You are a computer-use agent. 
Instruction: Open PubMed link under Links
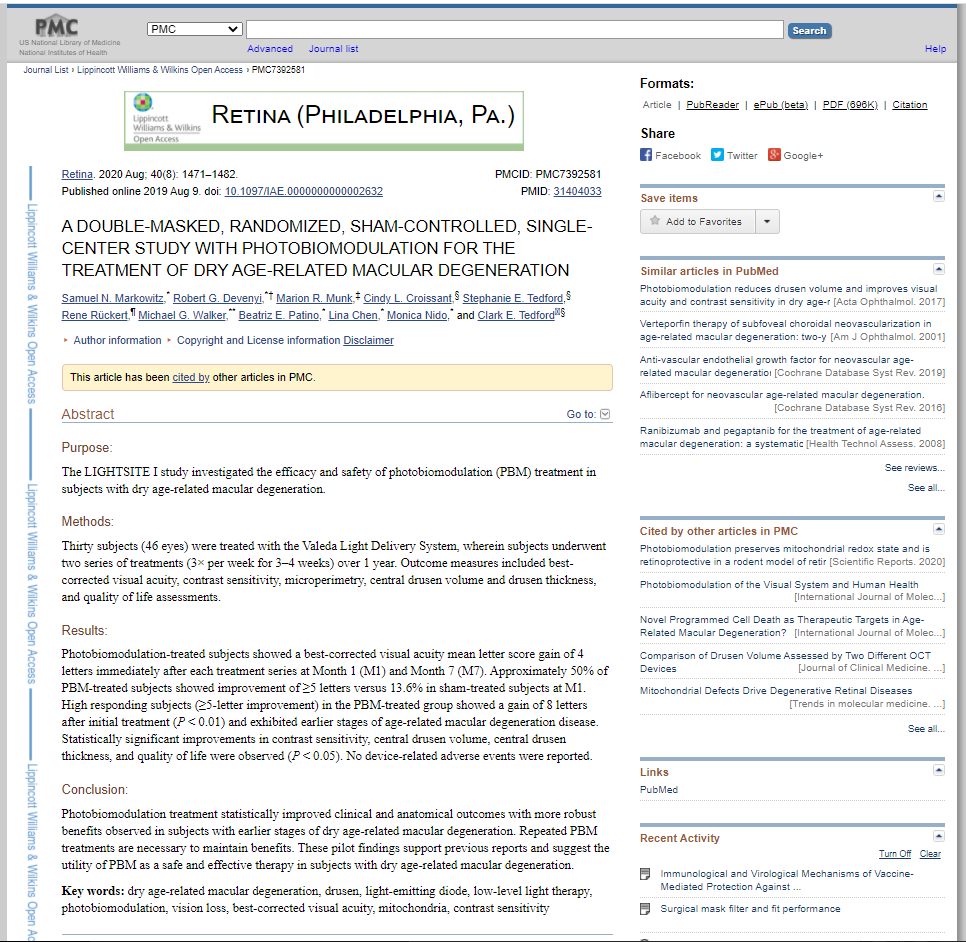click(x=659, y=789)
